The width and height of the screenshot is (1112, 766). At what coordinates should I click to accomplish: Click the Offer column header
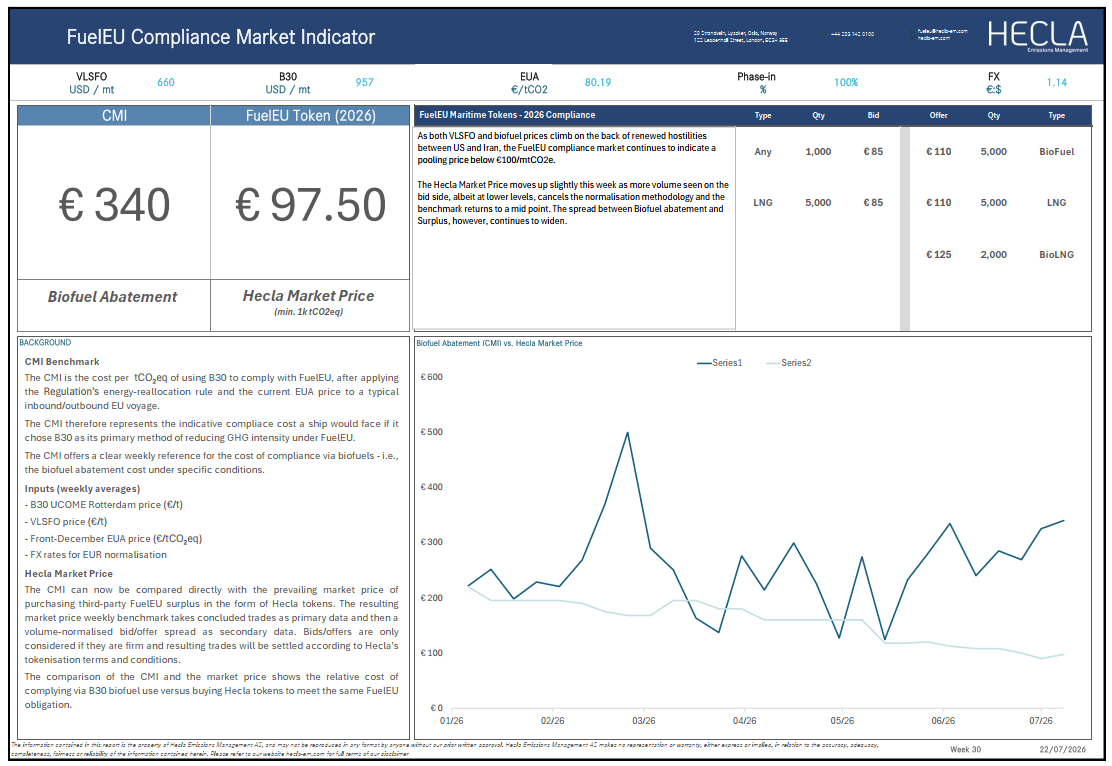(x=938, y=115)
